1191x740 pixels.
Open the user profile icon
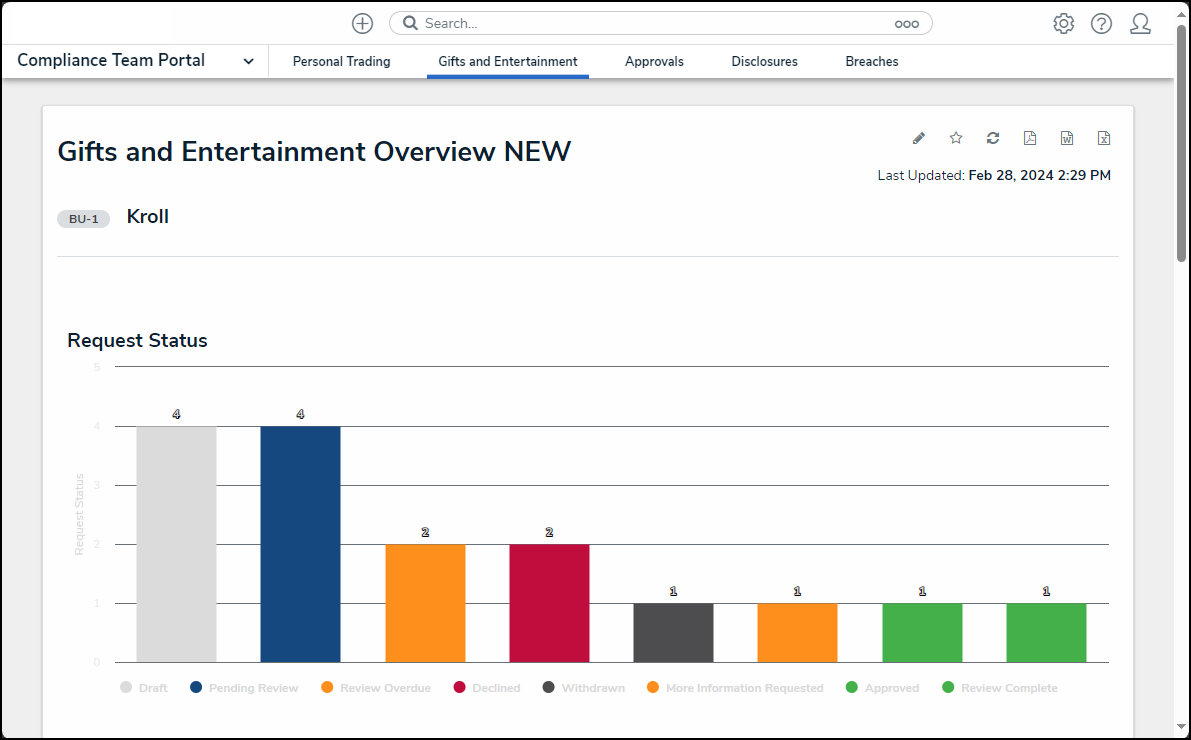tap(1140, 24)
